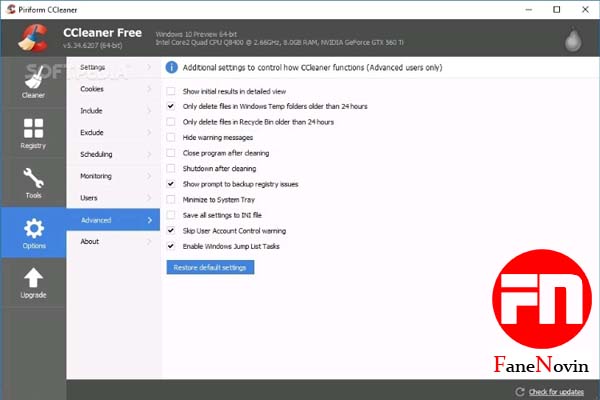
Task: Check Save all settings to INI file
Action: pyautogui.click(x=171, y=215)
